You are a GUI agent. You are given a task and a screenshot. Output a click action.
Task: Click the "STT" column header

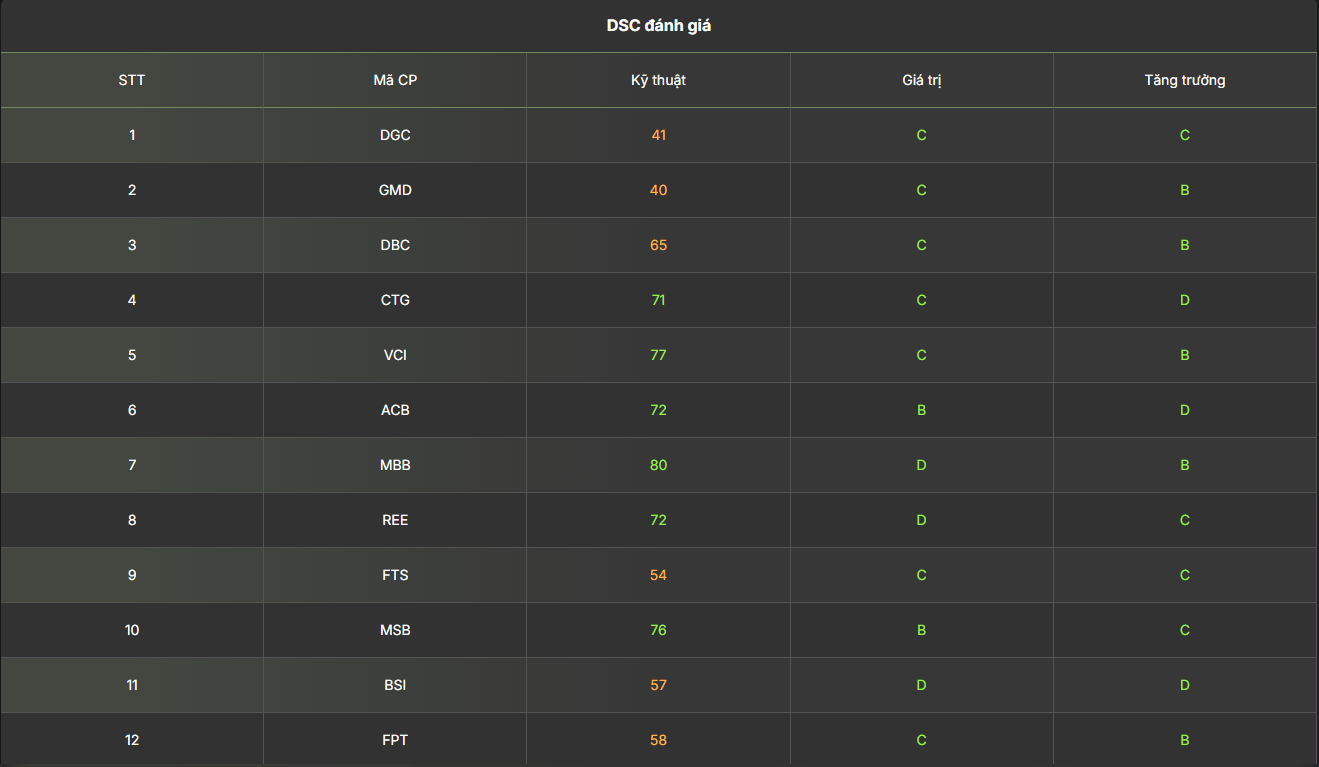tap(132, 80)
